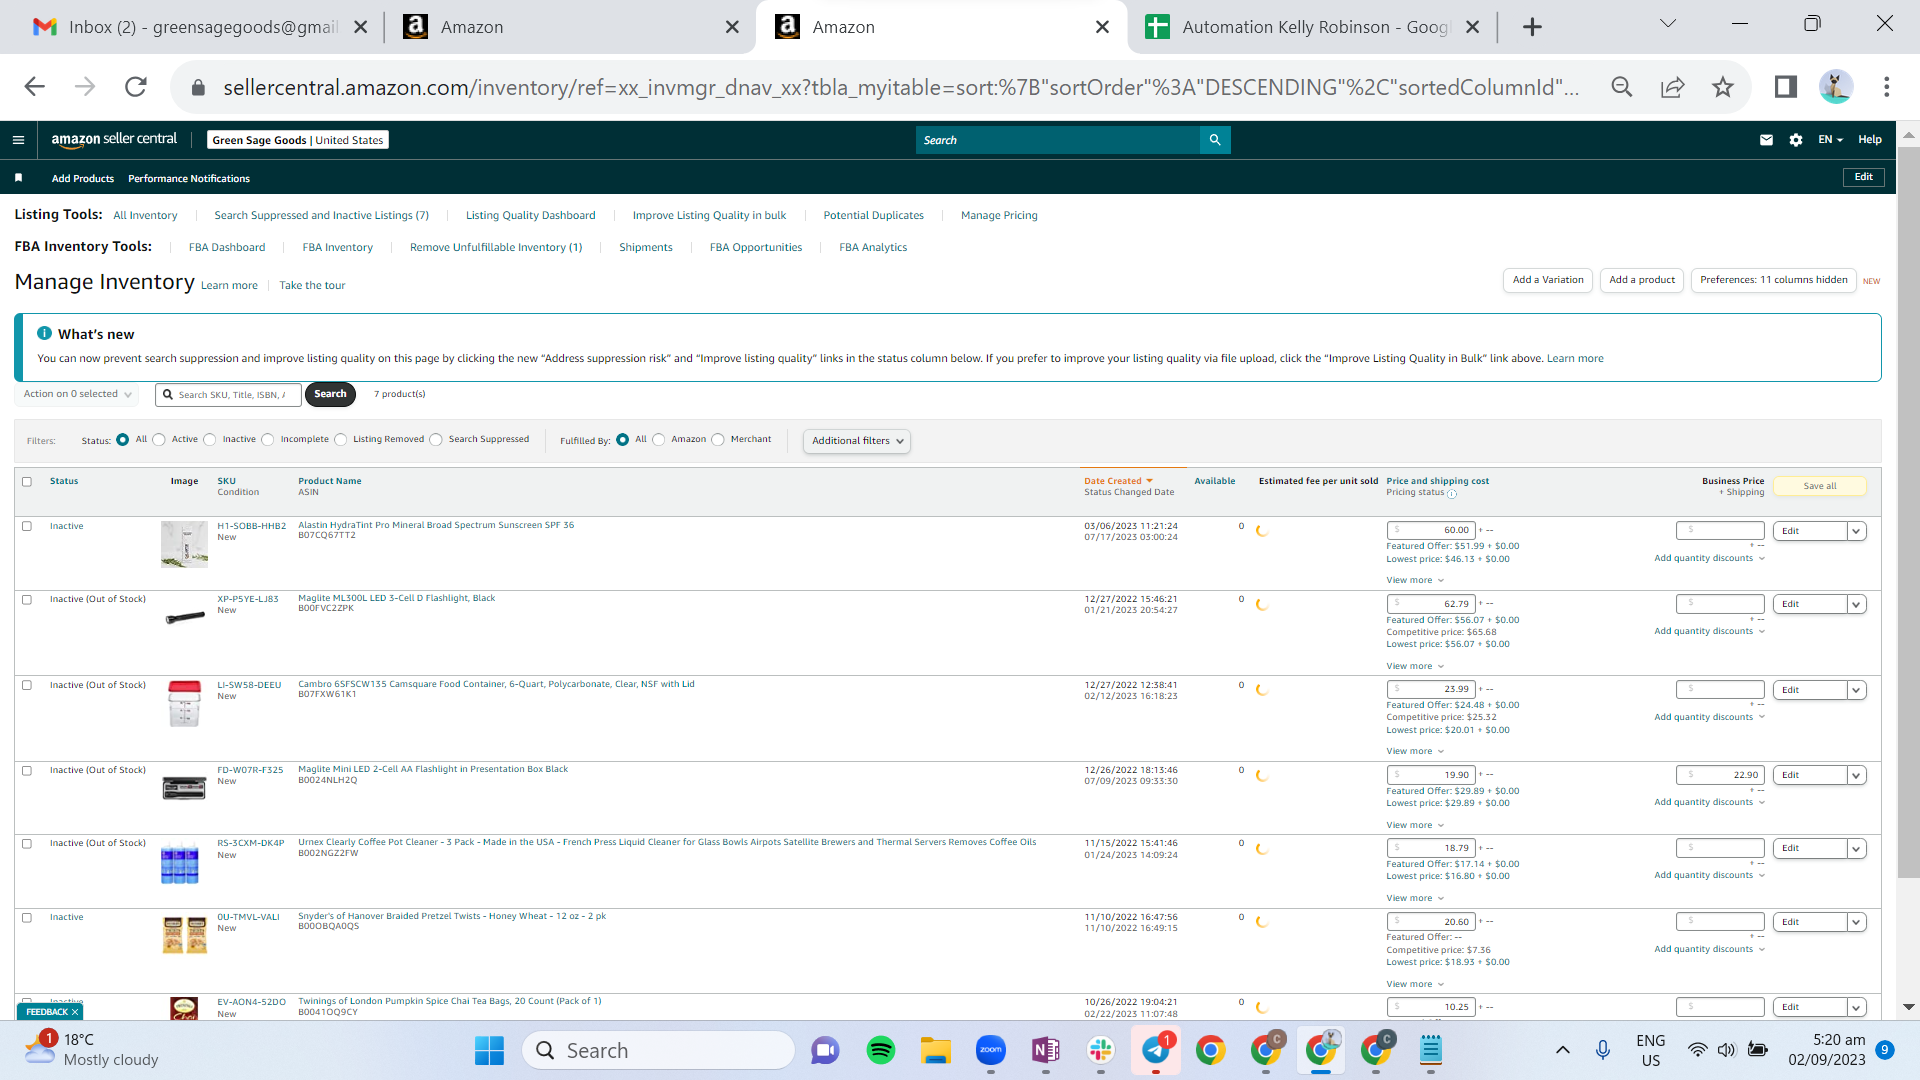
Task: Open Slack from the taskbar
Action: 1101,1050
